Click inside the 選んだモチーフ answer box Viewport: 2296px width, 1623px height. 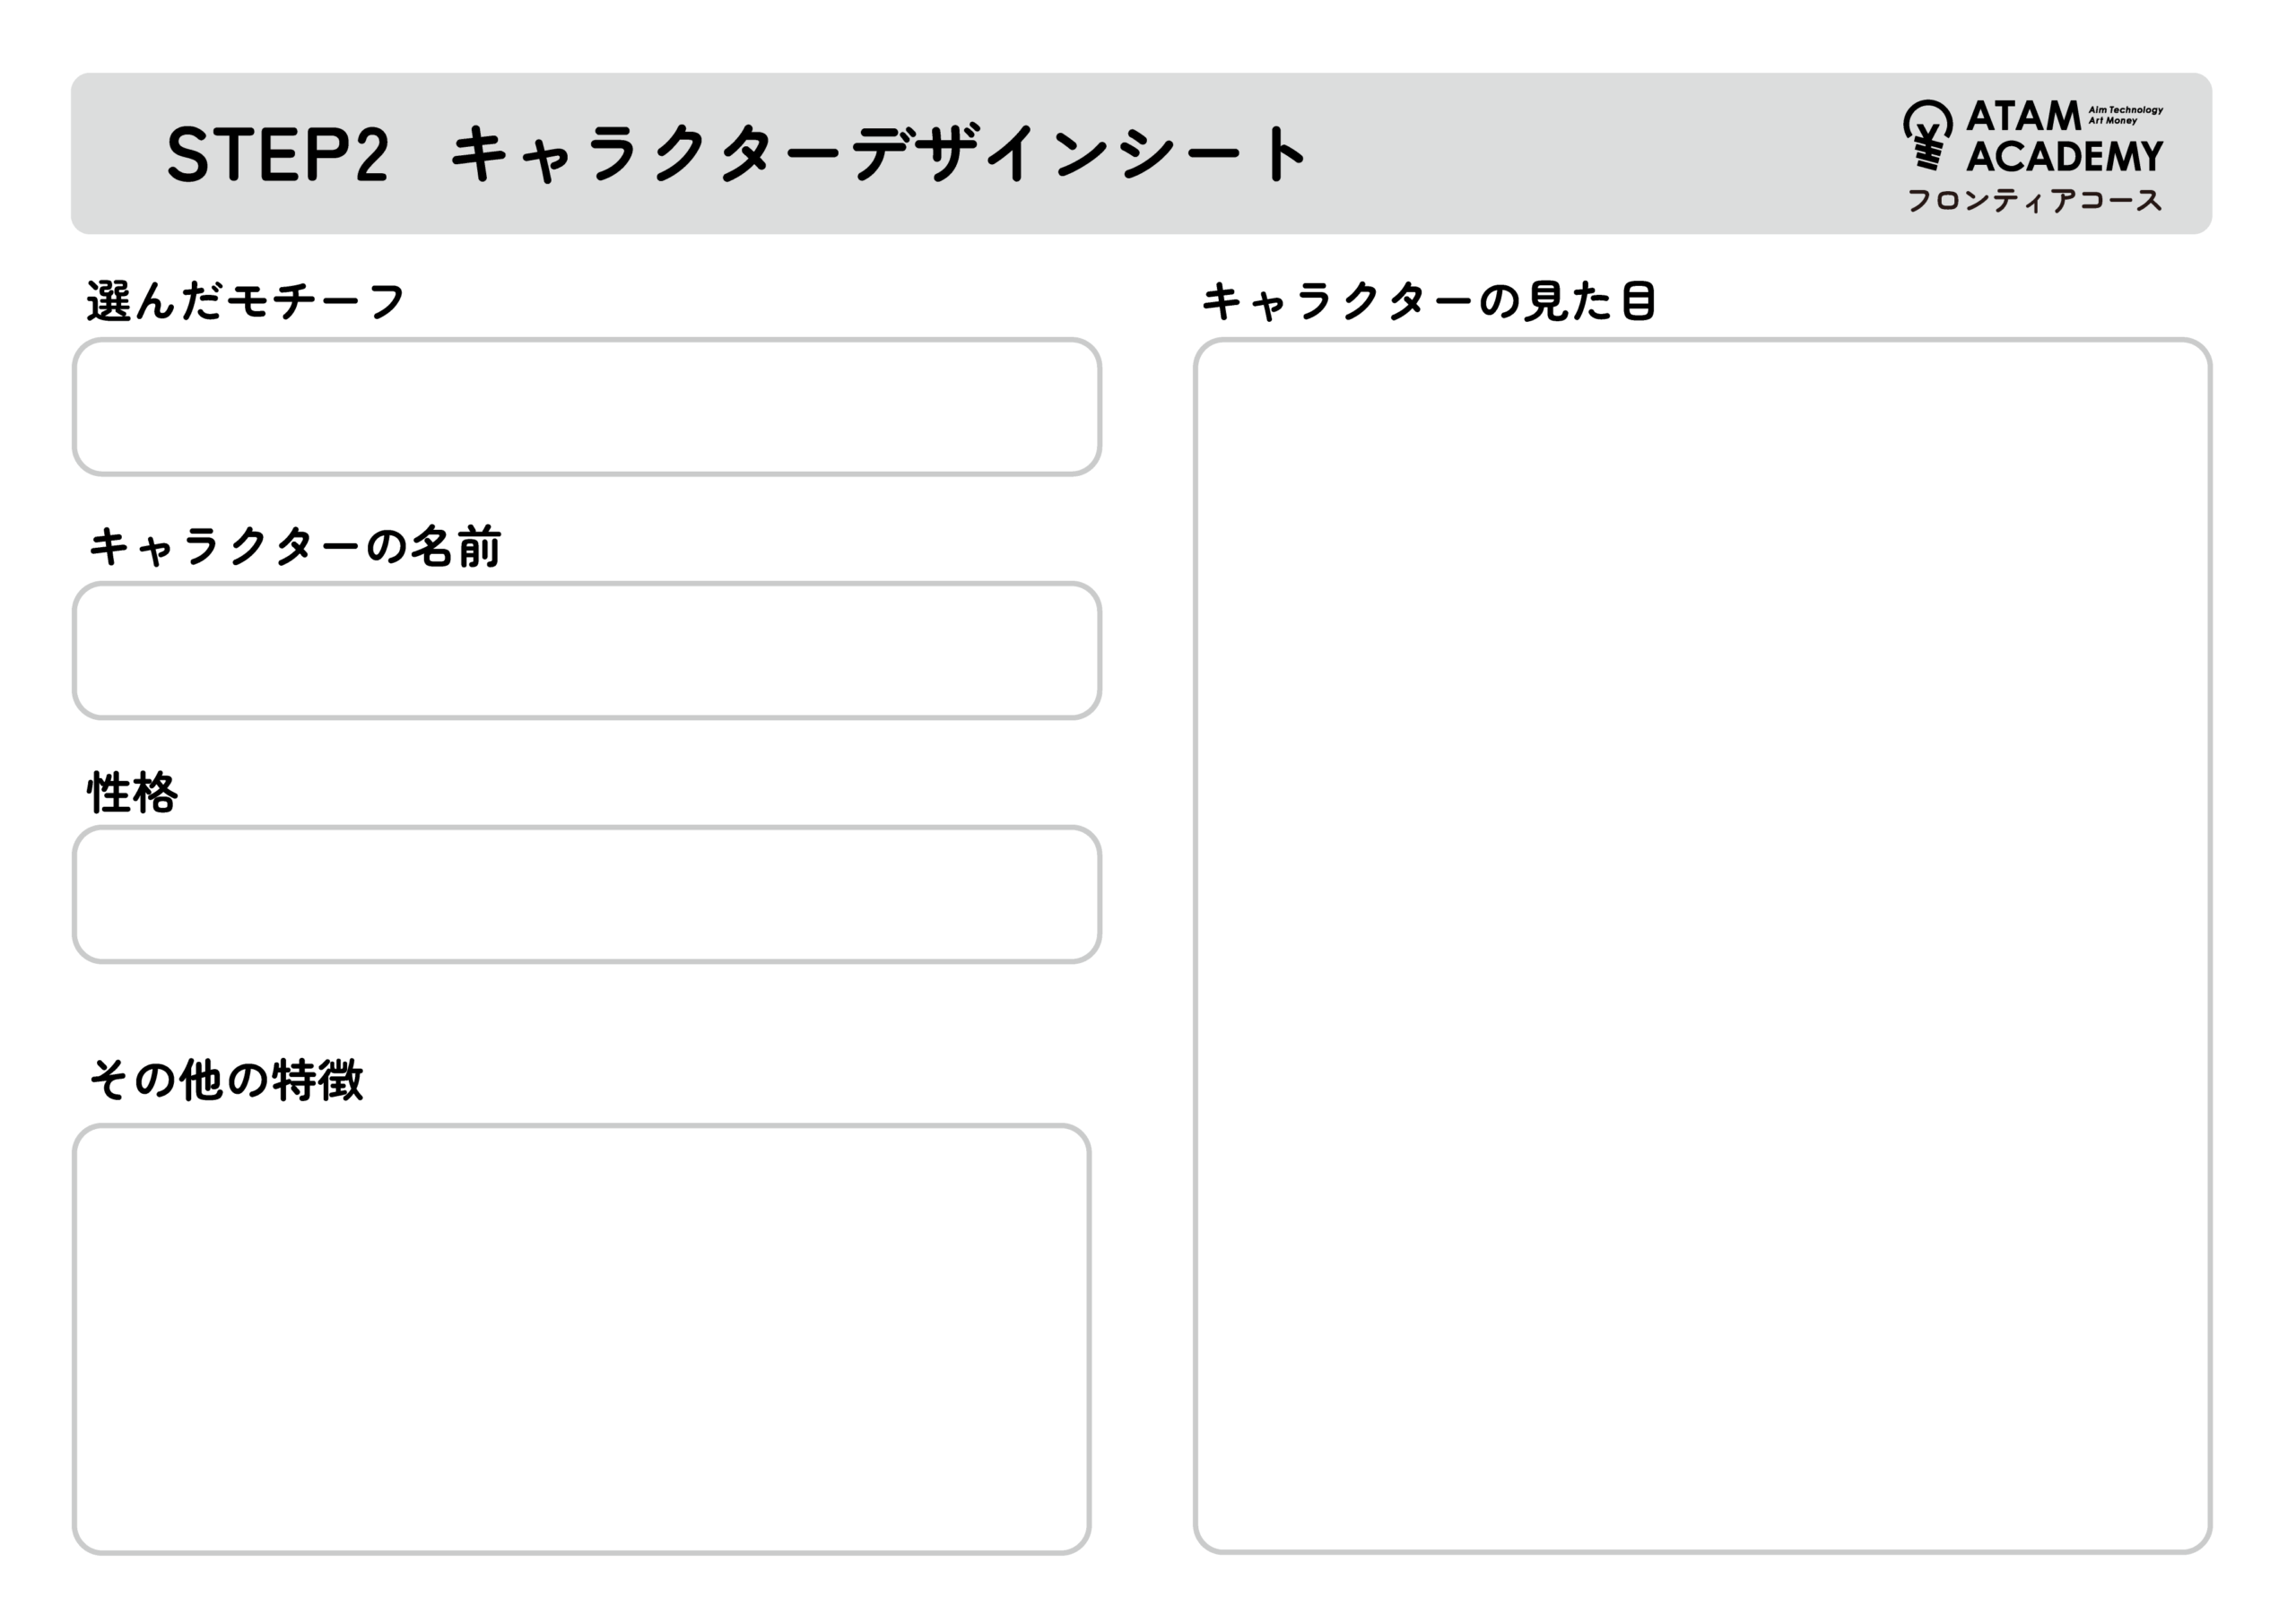[x=587, y=407]
